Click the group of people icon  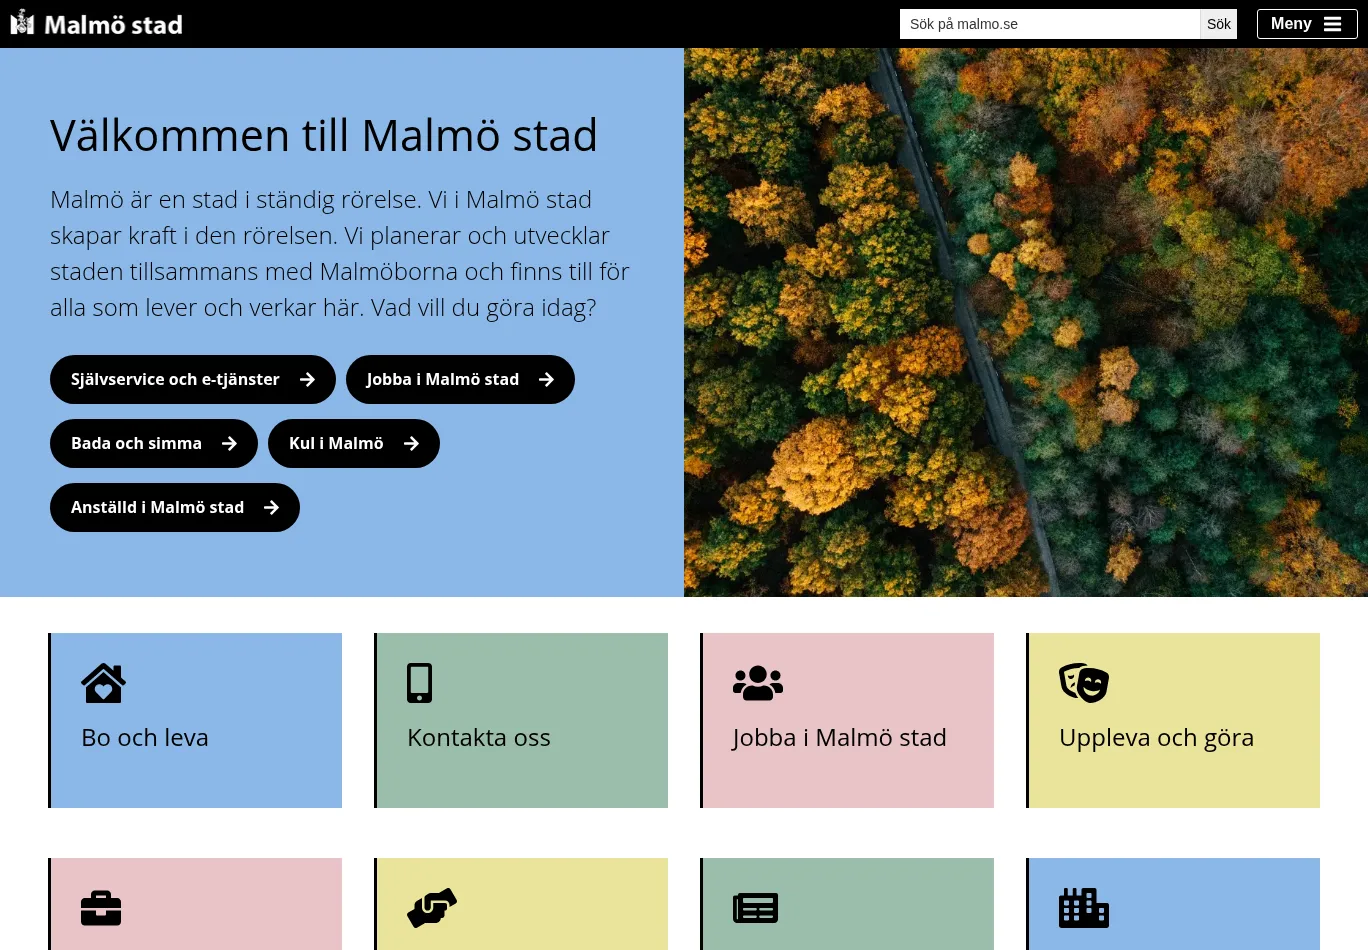(x=757, y=683)
